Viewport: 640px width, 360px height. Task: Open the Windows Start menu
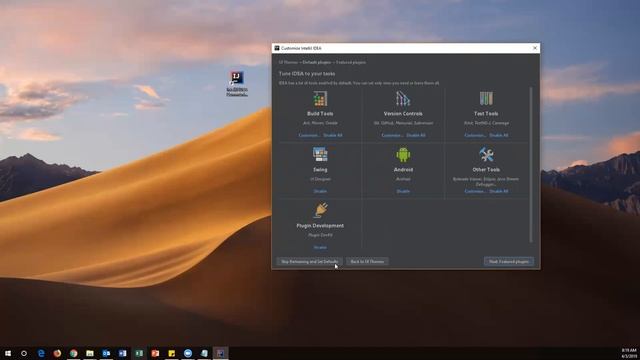[8, 353]
